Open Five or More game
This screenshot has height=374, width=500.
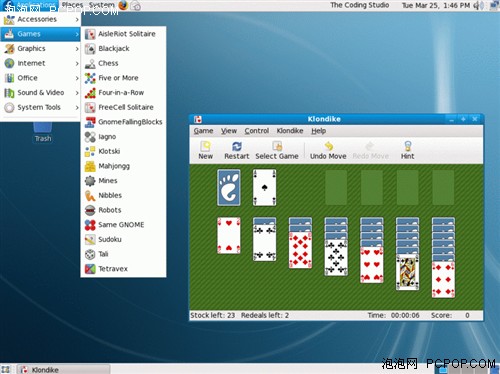coord(123,78)
